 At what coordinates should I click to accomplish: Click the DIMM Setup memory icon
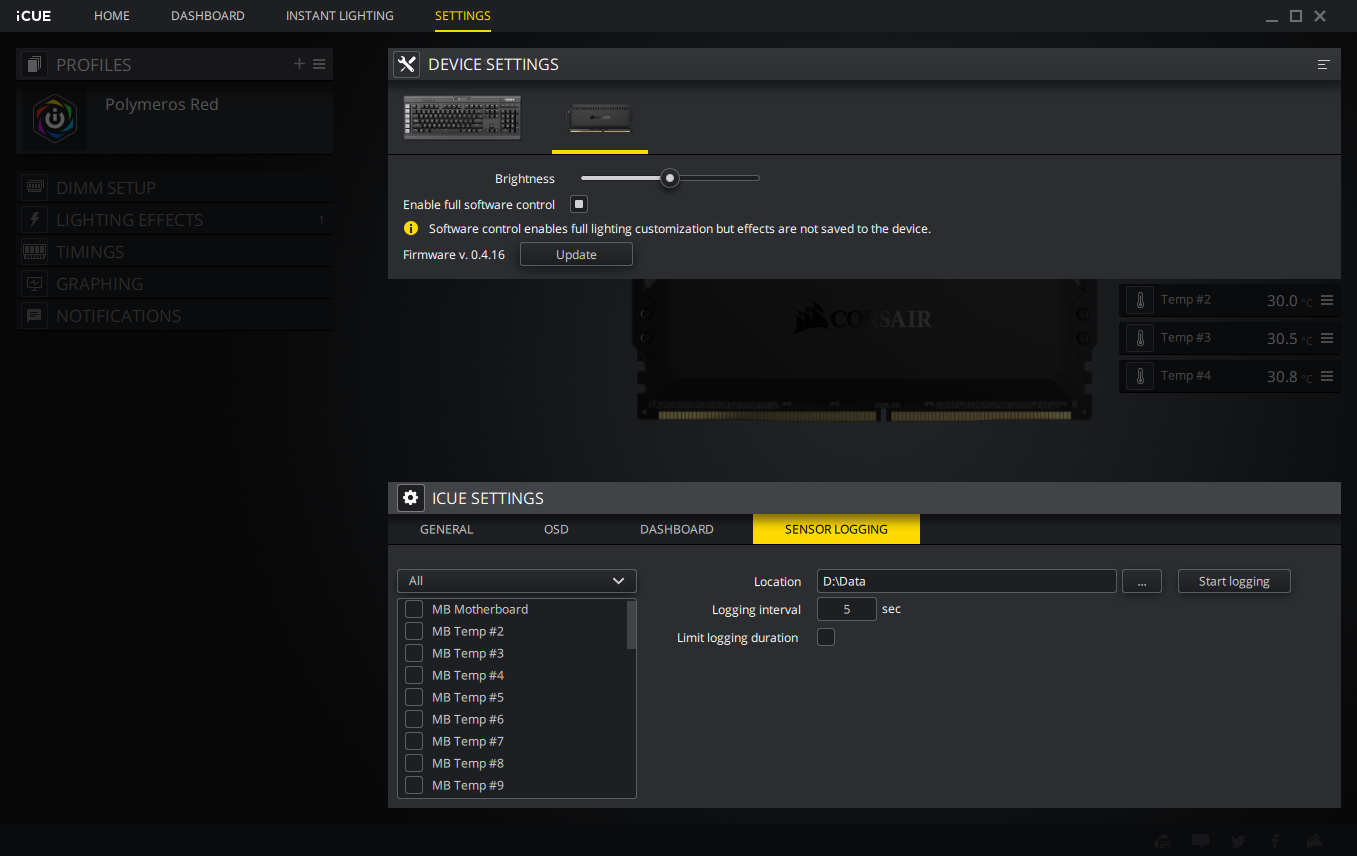35,187
